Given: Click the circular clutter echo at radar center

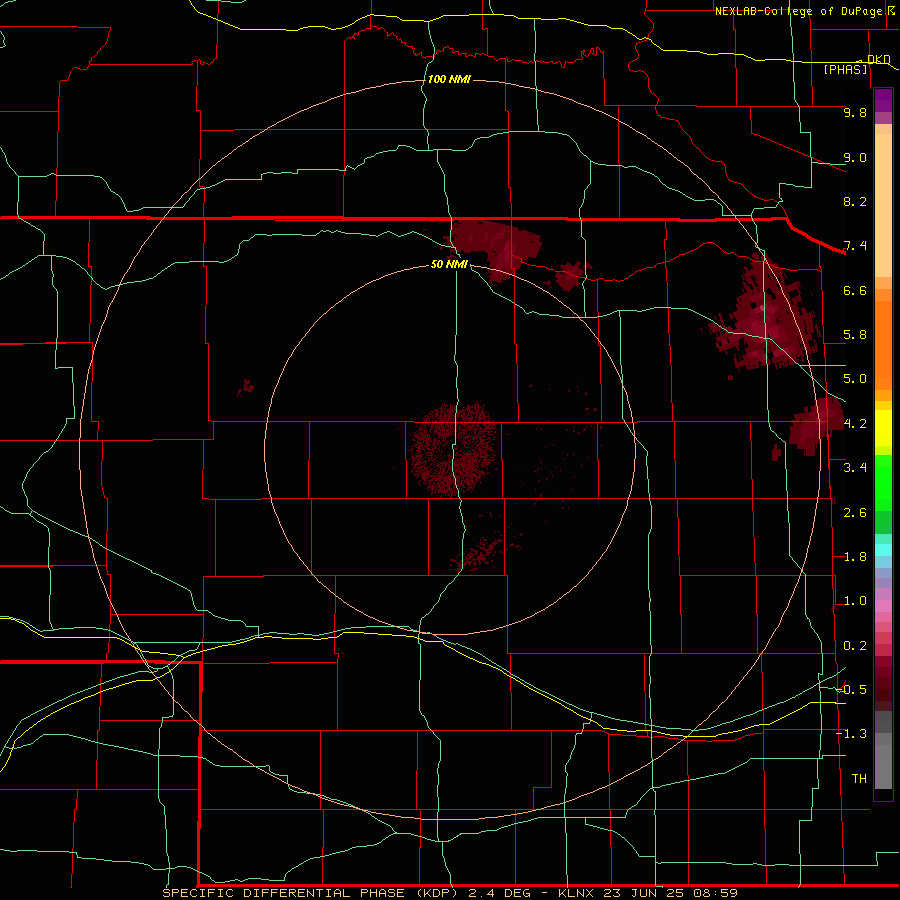Looking at the screenshot, I should tap(453, 448).
